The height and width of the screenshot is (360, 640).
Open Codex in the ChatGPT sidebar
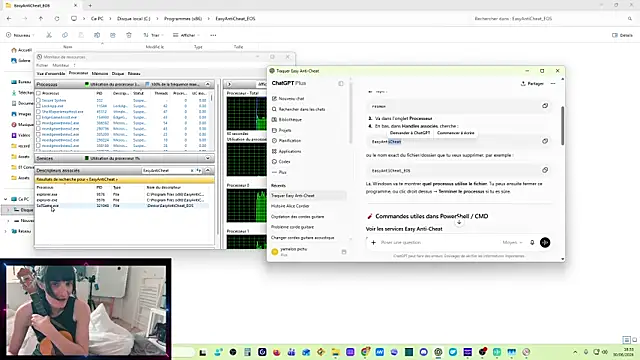[x=281, y=162]
